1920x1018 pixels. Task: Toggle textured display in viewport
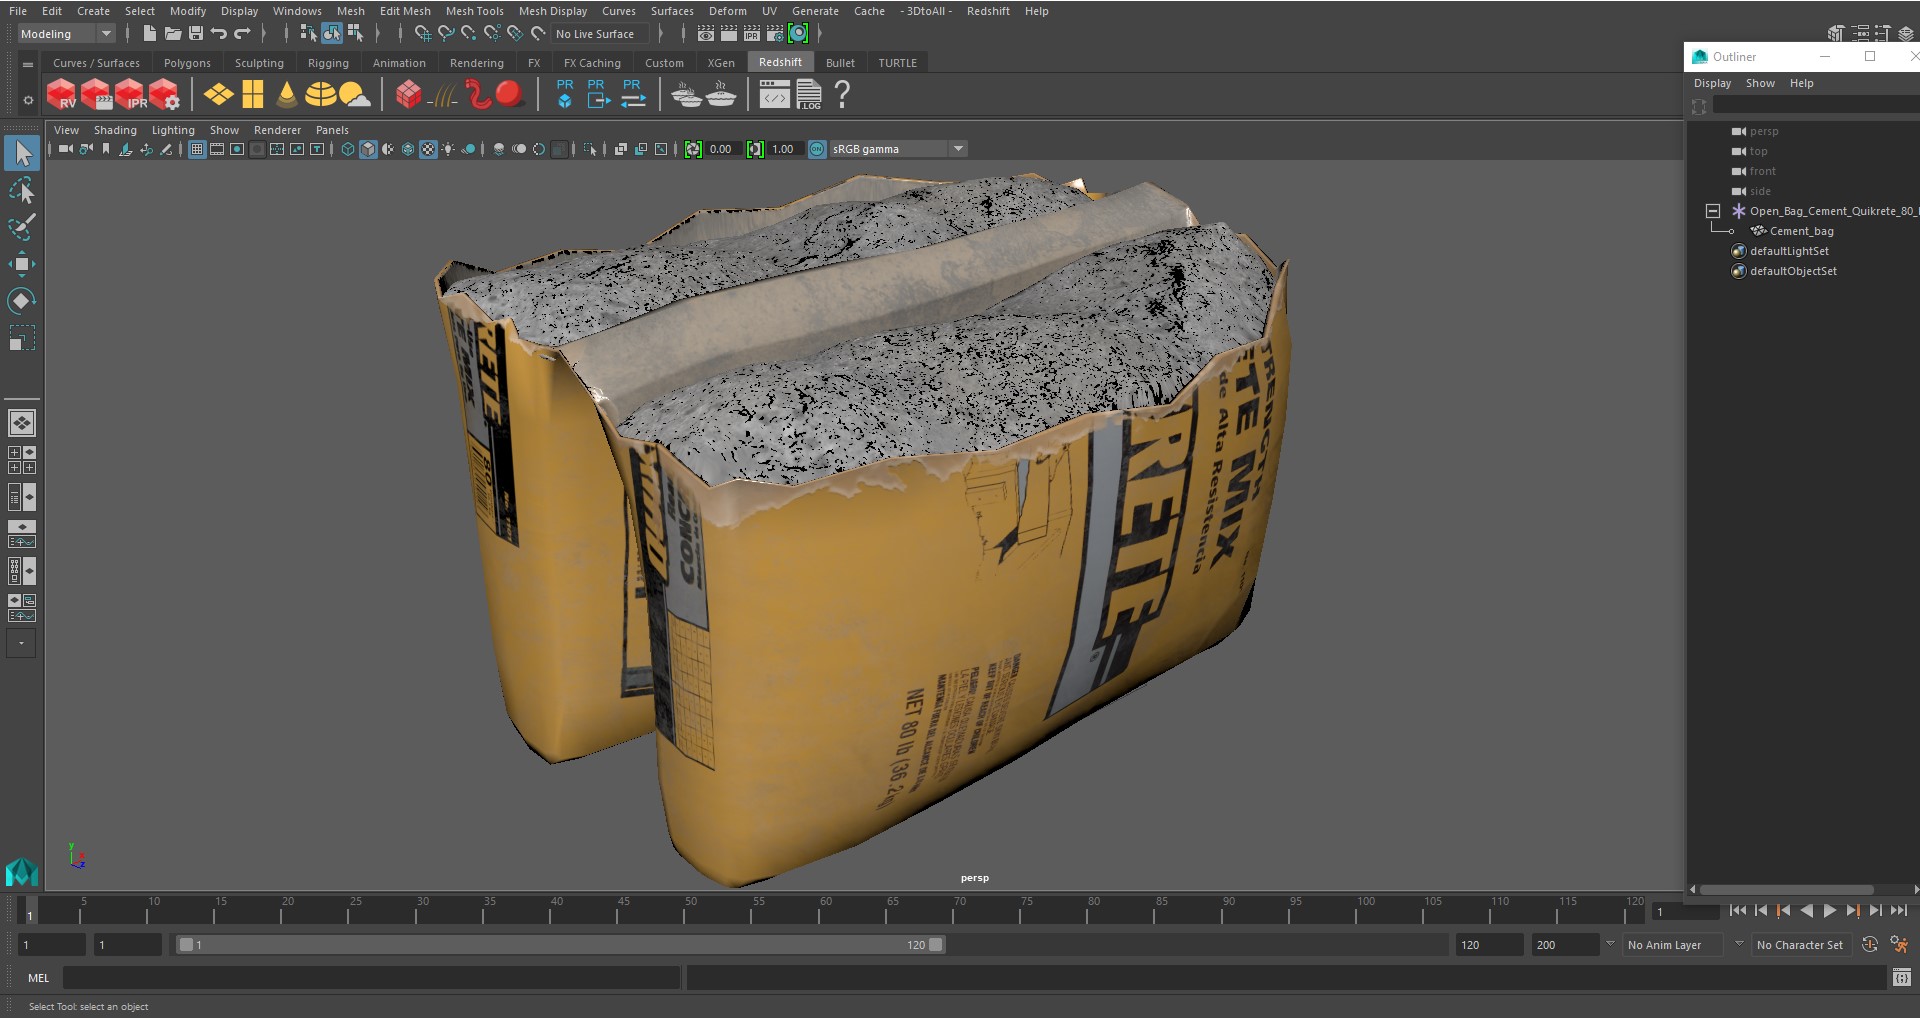point(428,149)
